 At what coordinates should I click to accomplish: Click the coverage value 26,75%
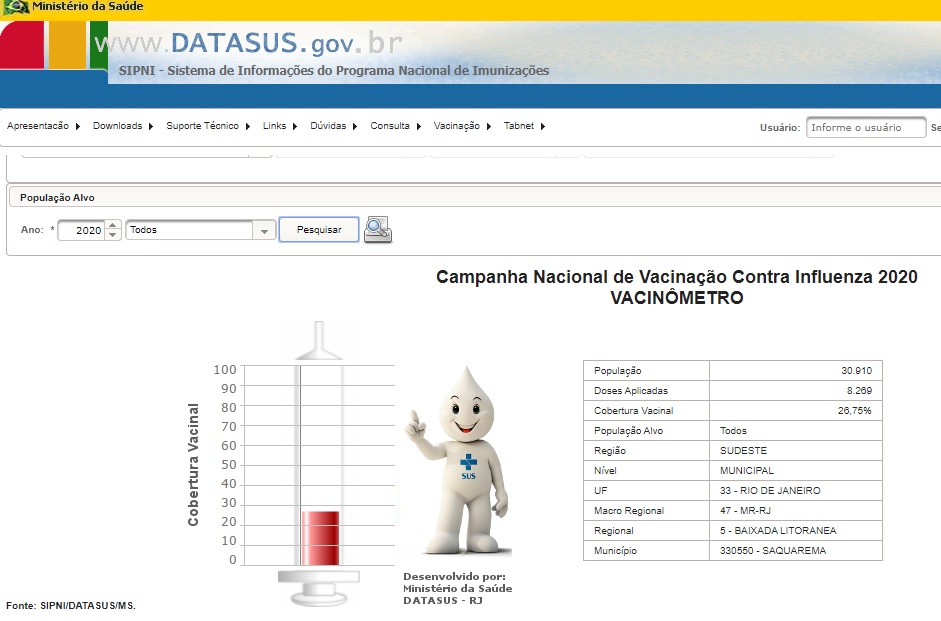point(855,411)
